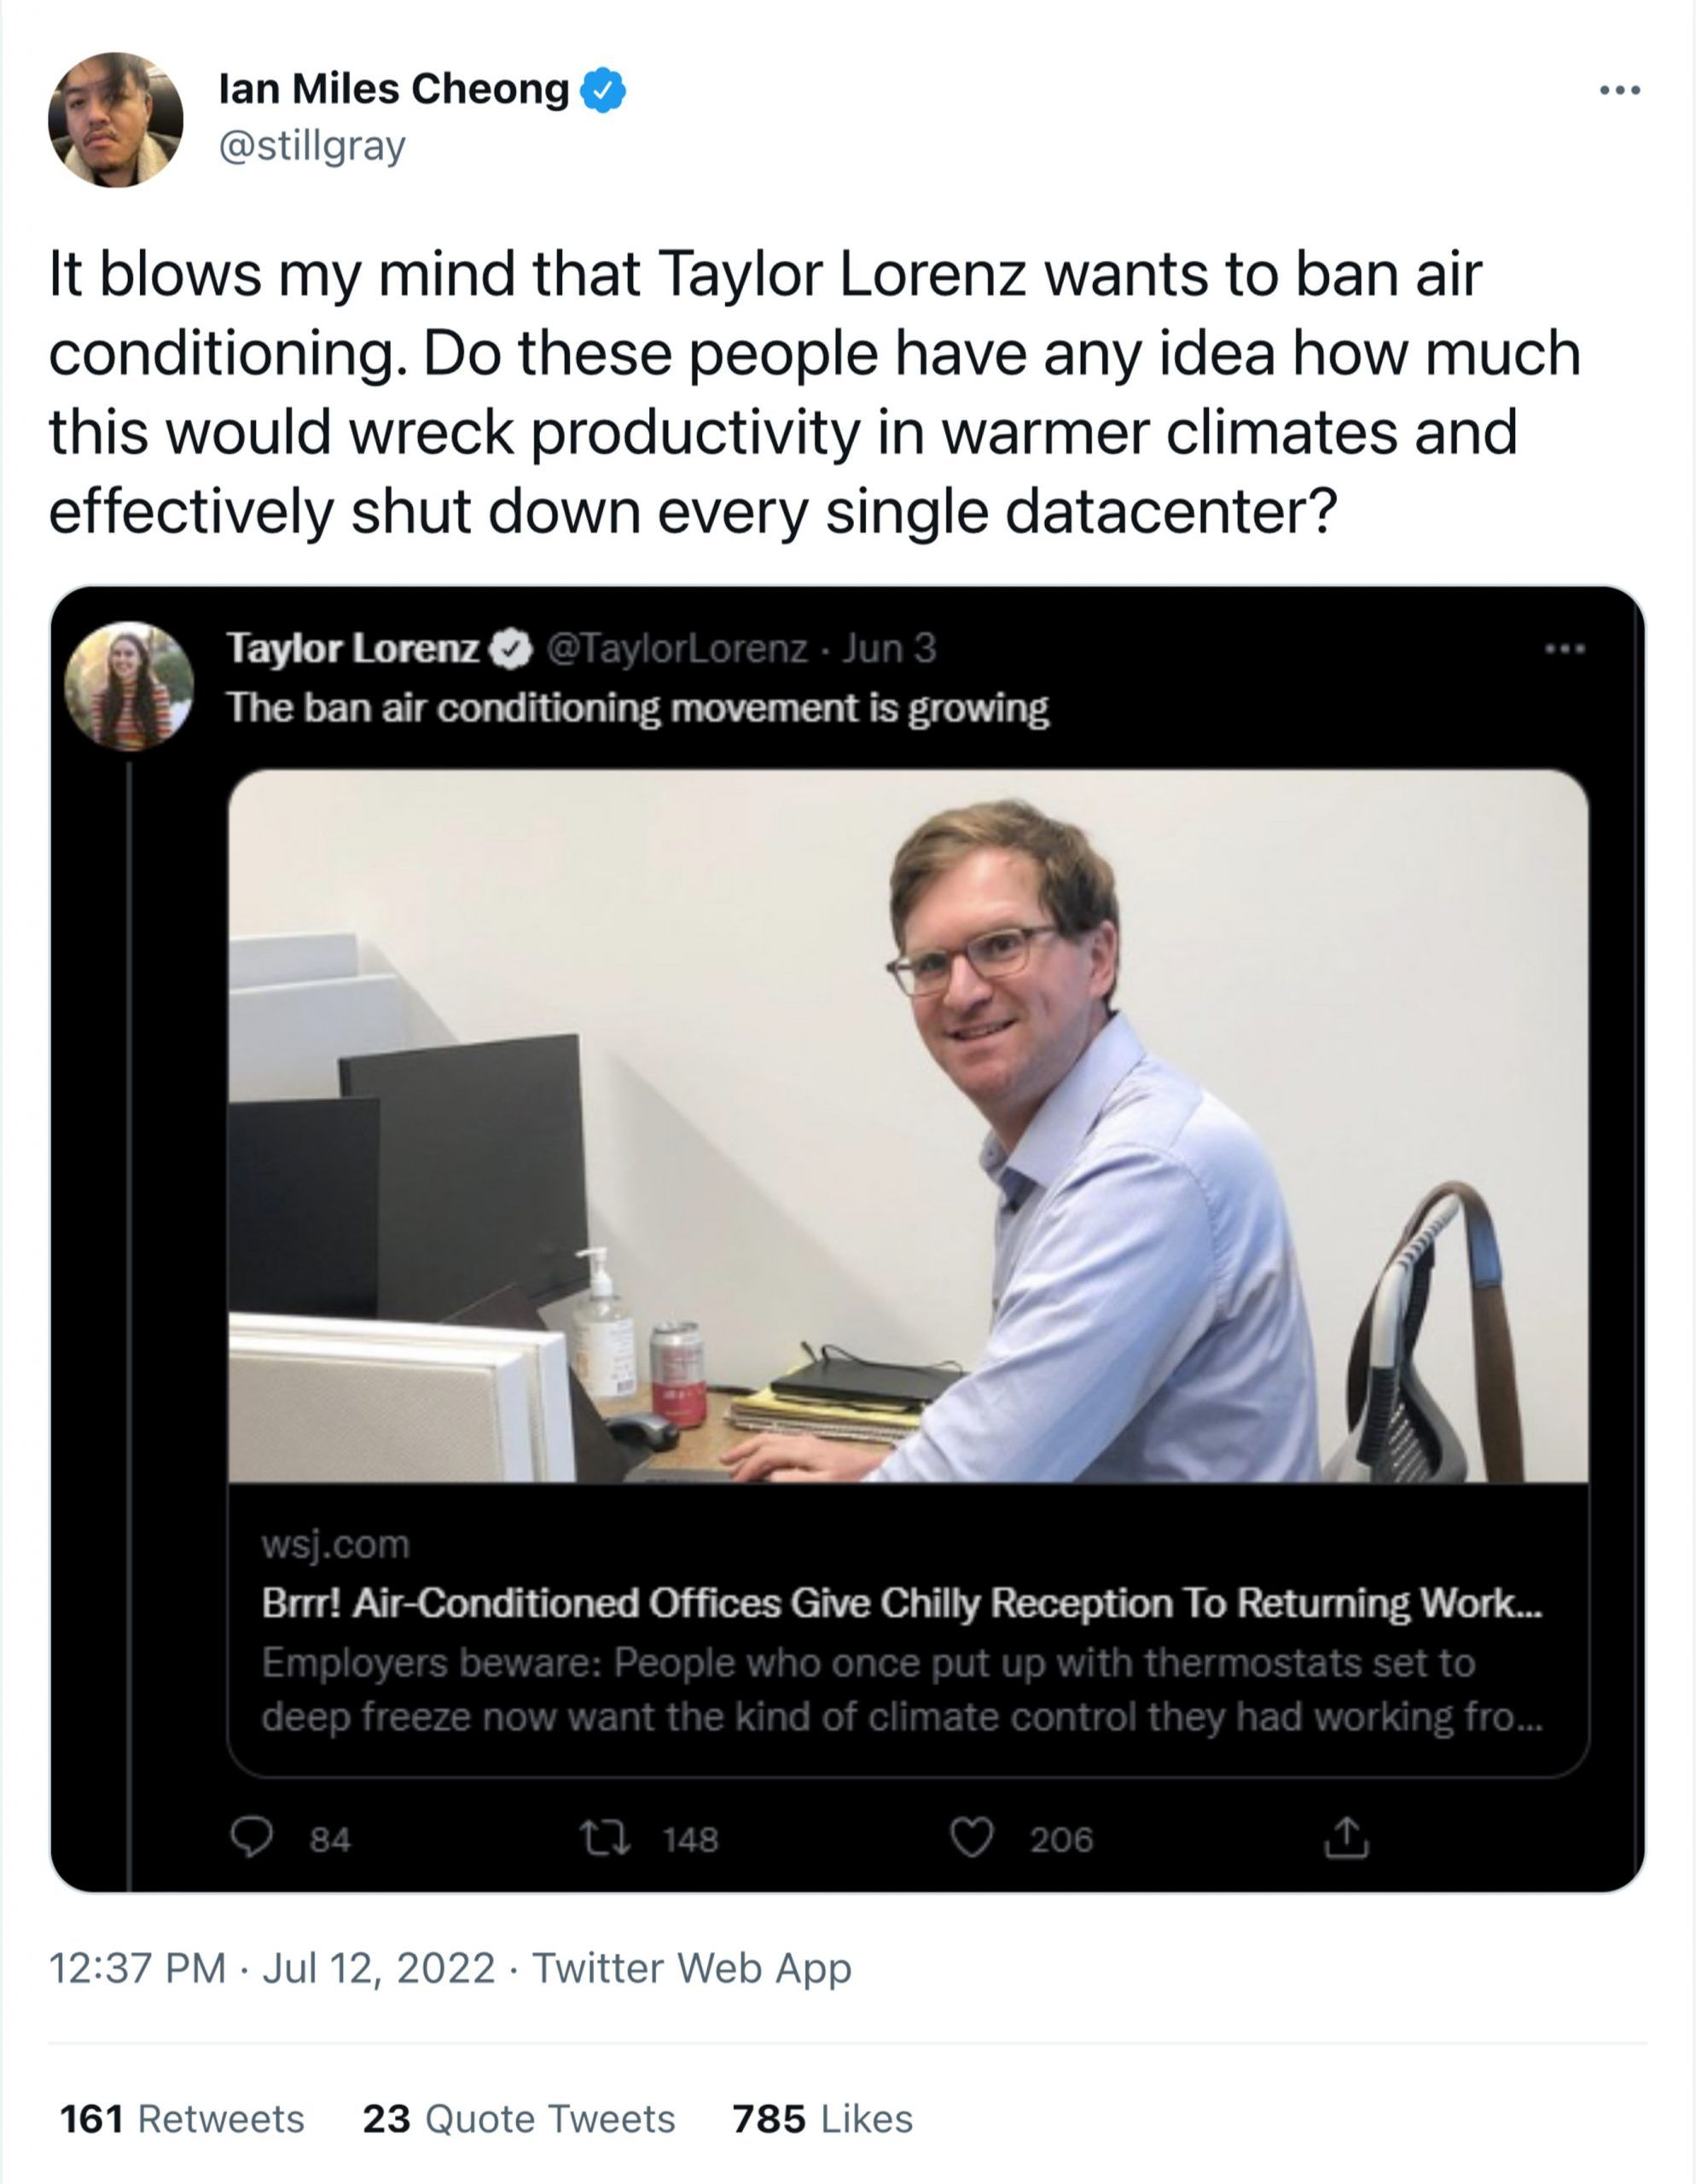The height and width of the screenshot is (2184, 1696).
Task: Open the Brrr! Air-Conditioned Offices headline
Action: point(901,1603)
